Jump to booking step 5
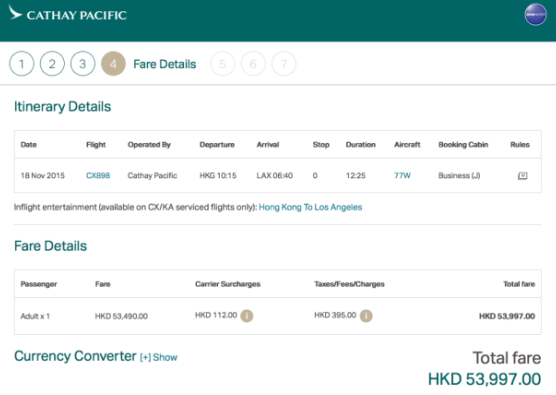Viewport: 556px width, 395px height. point(222,64)
